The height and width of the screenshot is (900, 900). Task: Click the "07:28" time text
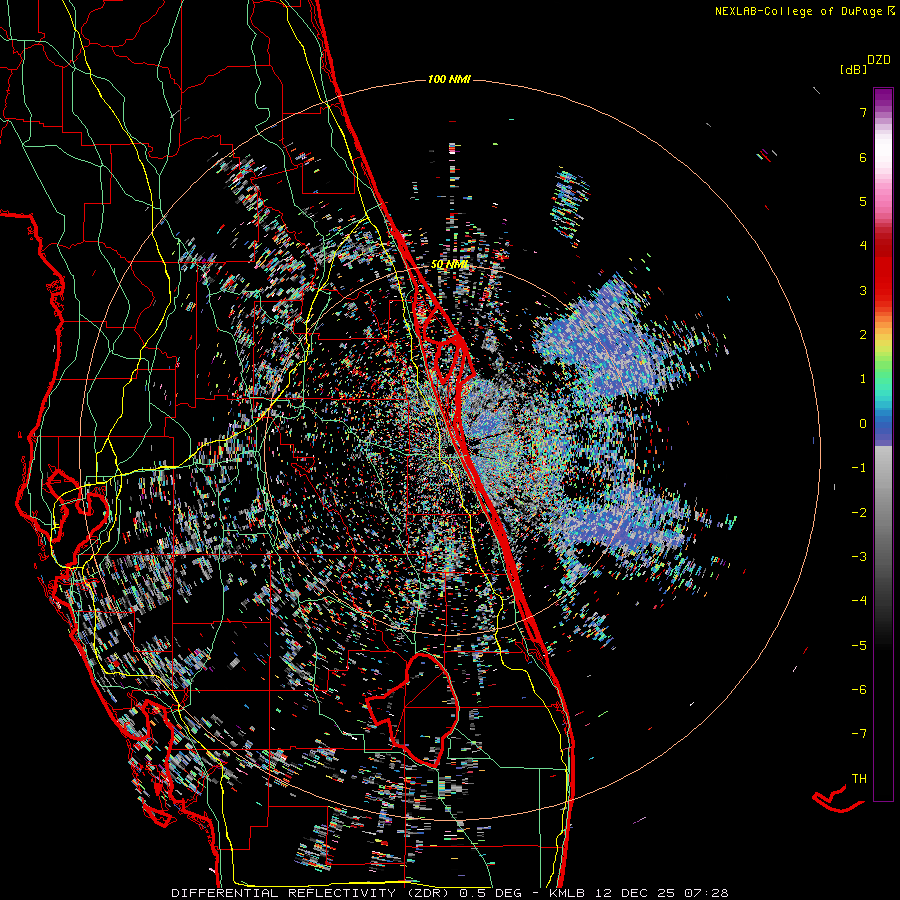[707, 893]
